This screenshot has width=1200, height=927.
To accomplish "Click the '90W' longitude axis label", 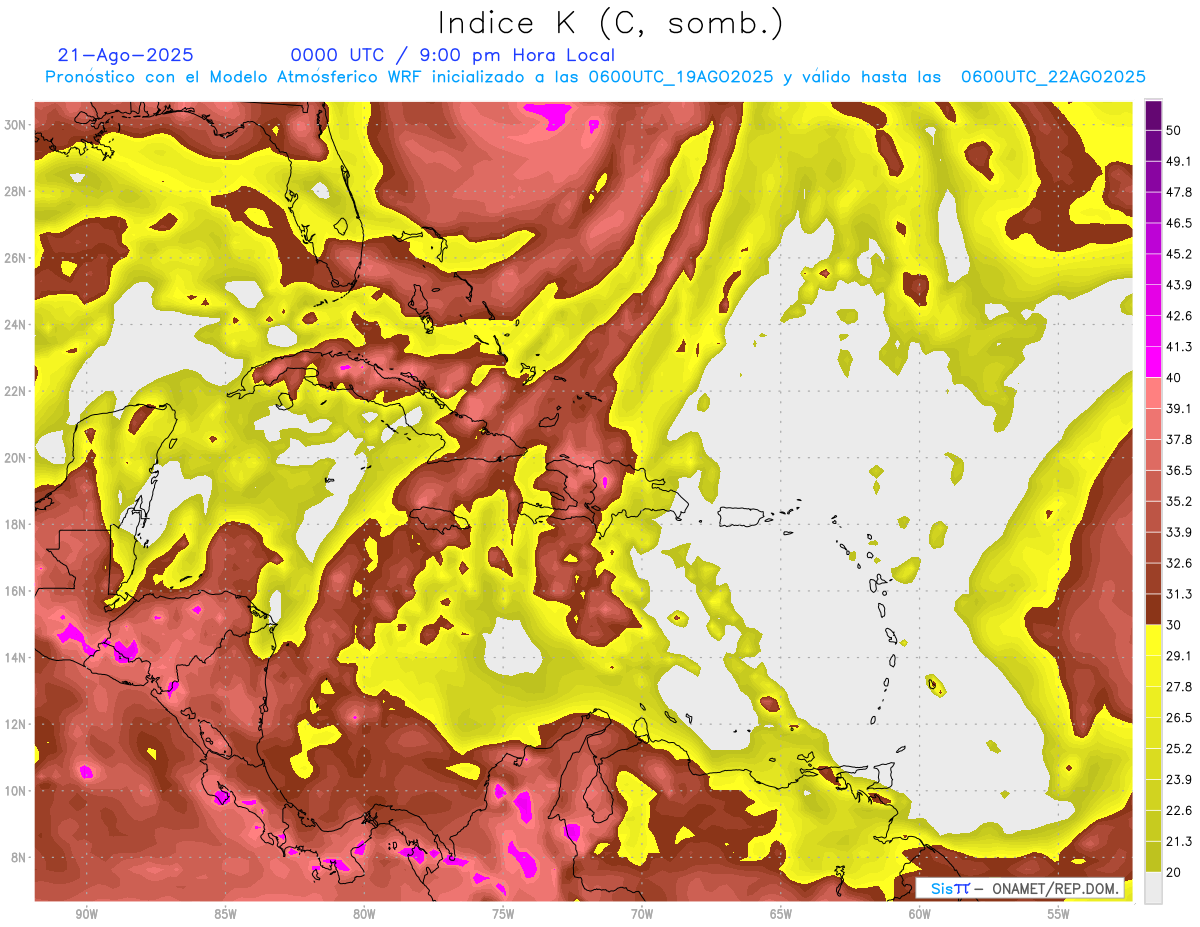I will [x=86, y=915].
